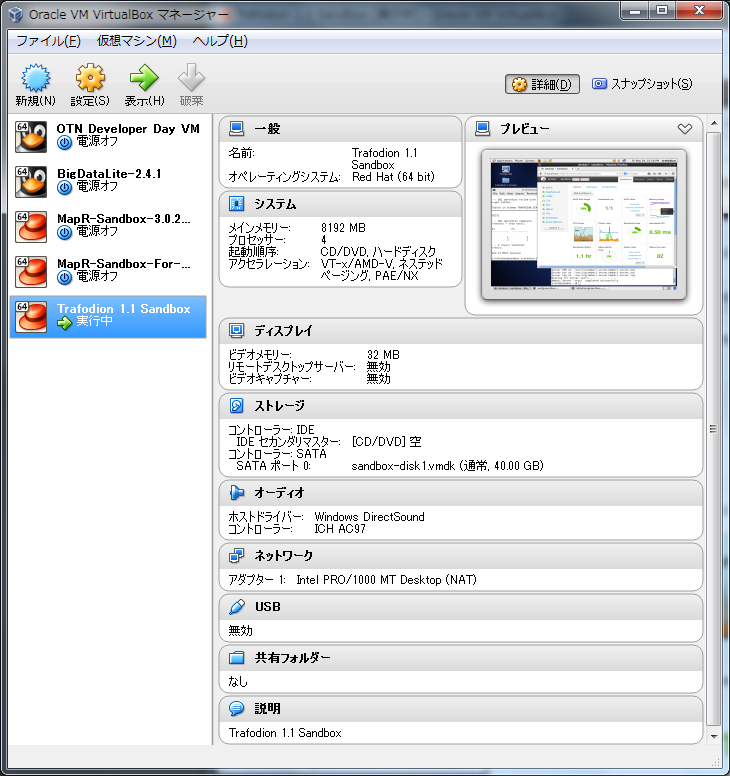The width and height of the screenshot is (730, 776).
Task: Select OTN Developer Day VM penguin icon
Action: tap(31, 137)
